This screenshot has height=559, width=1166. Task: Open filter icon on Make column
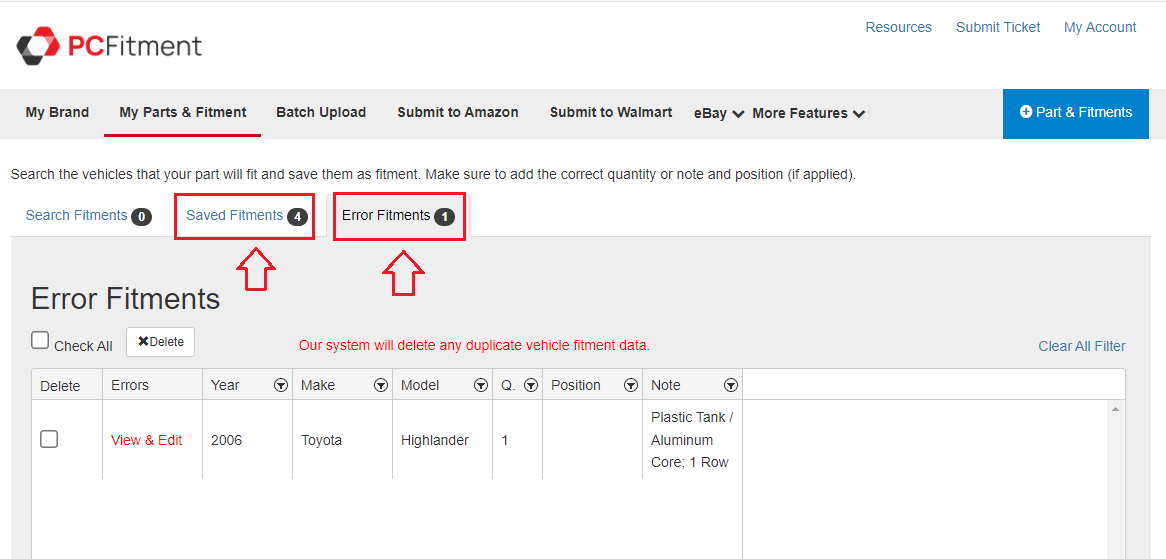[380, 385]
